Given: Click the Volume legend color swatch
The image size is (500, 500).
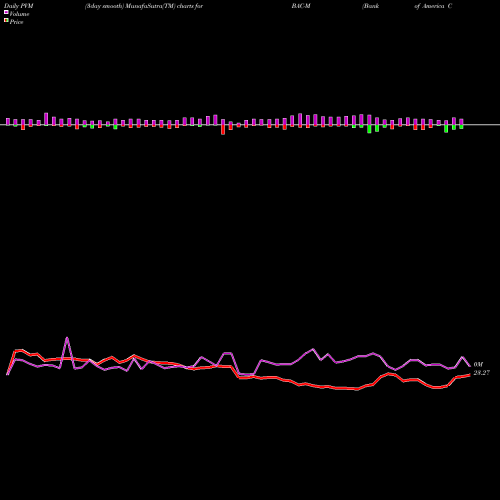Looking at the screenshot, I should [x=6, y=12].
